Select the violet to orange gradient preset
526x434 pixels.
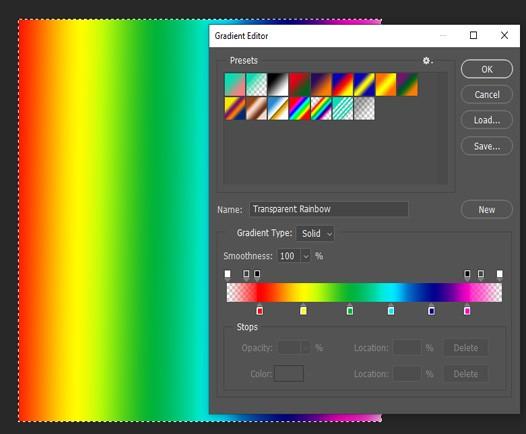click(321, 85)
